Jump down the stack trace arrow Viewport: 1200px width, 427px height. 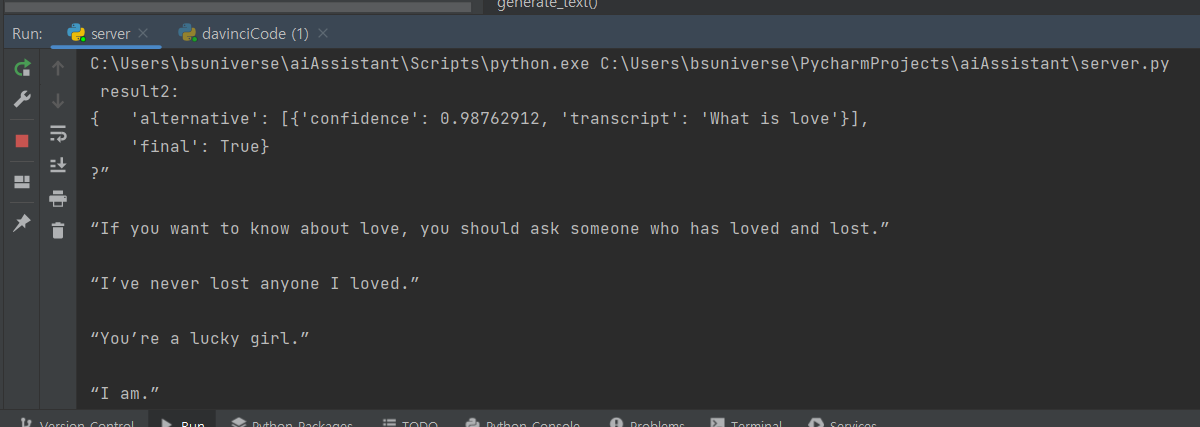point(58,100)
